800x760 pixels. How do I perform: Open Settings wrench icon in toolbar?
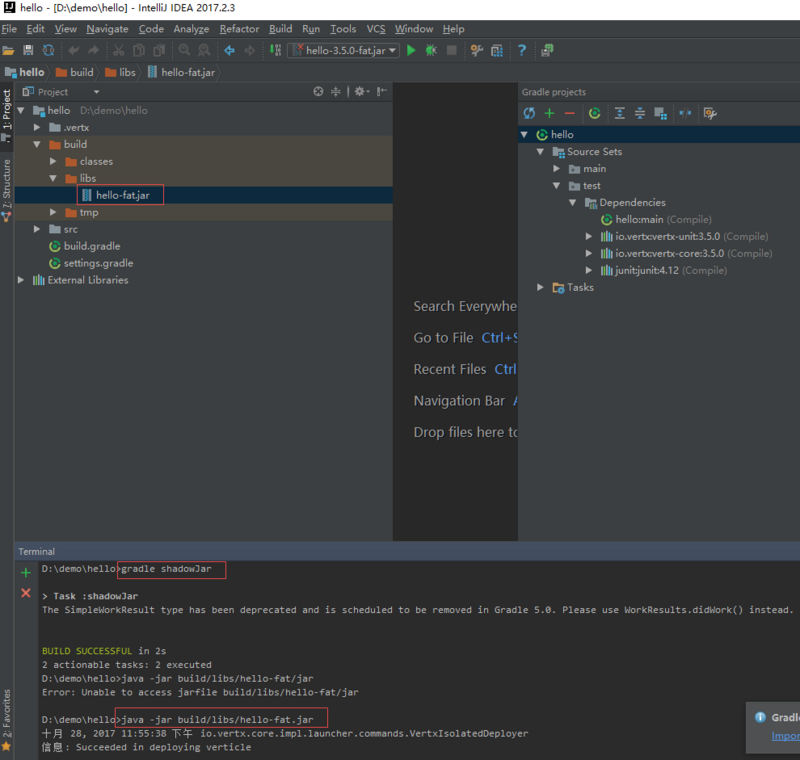tap(477, 50)
